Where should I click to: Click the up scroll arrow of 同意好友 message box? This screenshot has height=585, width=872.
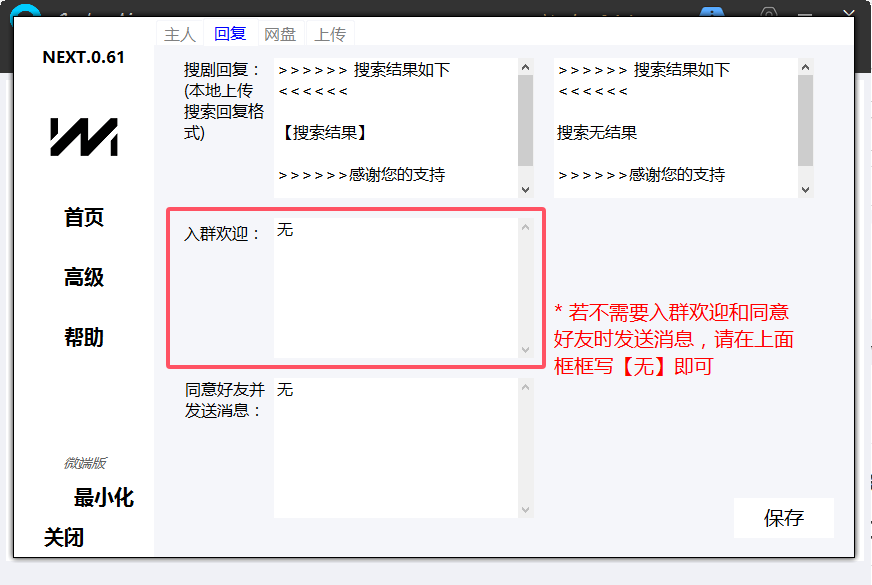524,388
